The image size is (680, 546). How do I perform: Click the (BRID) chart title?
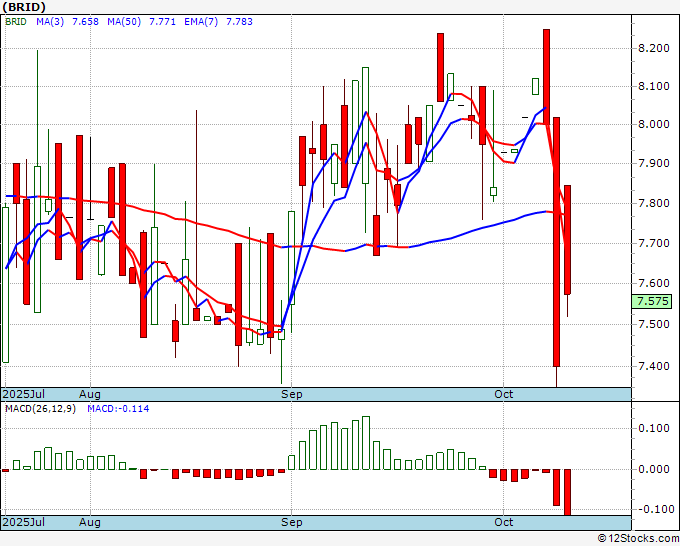(x=24, y=7)
